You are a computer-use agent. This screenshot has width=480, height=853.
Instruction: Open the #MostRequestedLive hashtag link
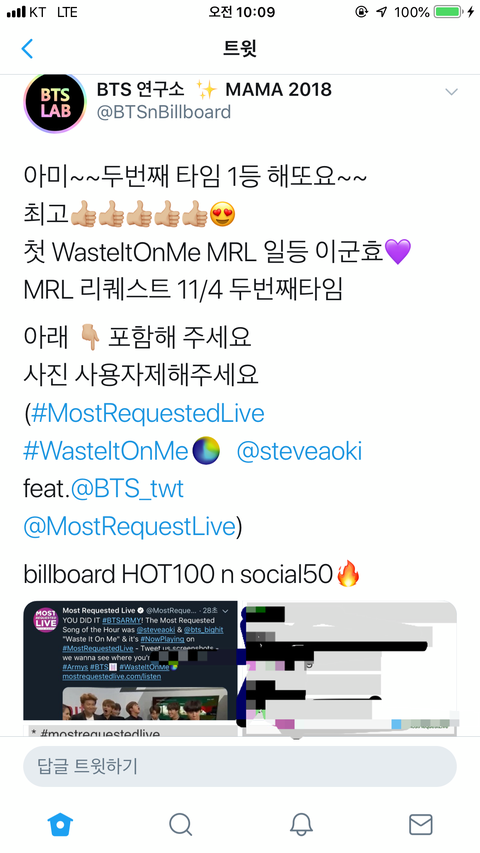click(x=148, y=413)
